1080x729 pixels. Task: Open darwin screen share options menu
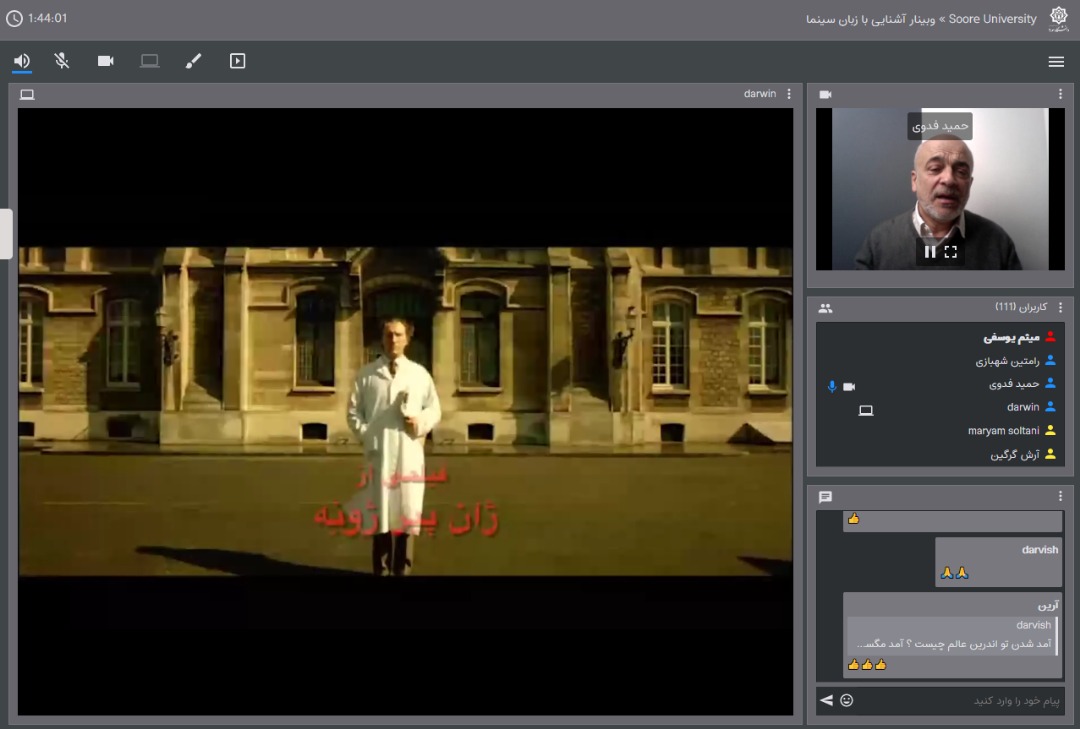tap(789, 94)
